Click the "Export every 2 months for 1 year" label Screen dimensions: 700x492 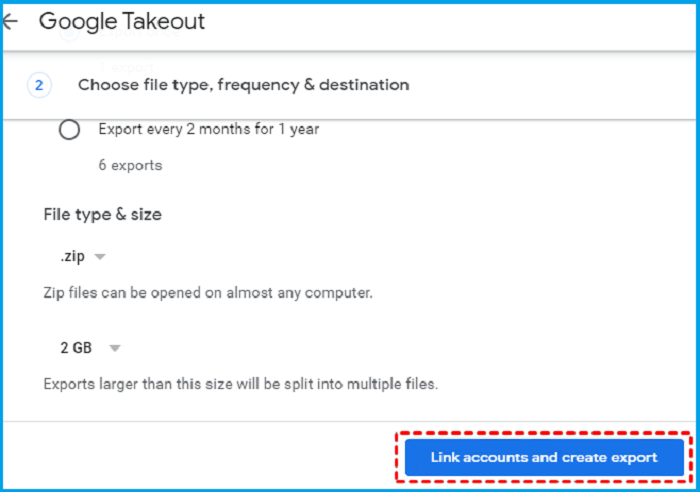click(208, 129)
